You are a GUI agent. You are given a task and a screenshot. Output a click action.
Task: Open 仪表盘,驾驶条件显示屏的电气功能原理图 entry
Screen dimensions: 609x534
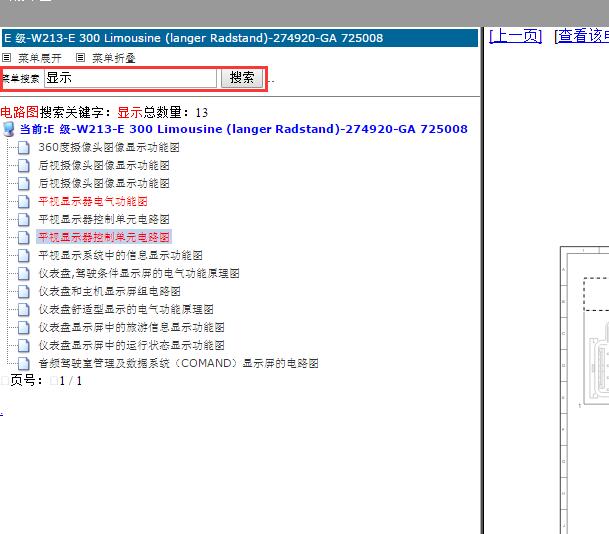(x=139, y=273)
